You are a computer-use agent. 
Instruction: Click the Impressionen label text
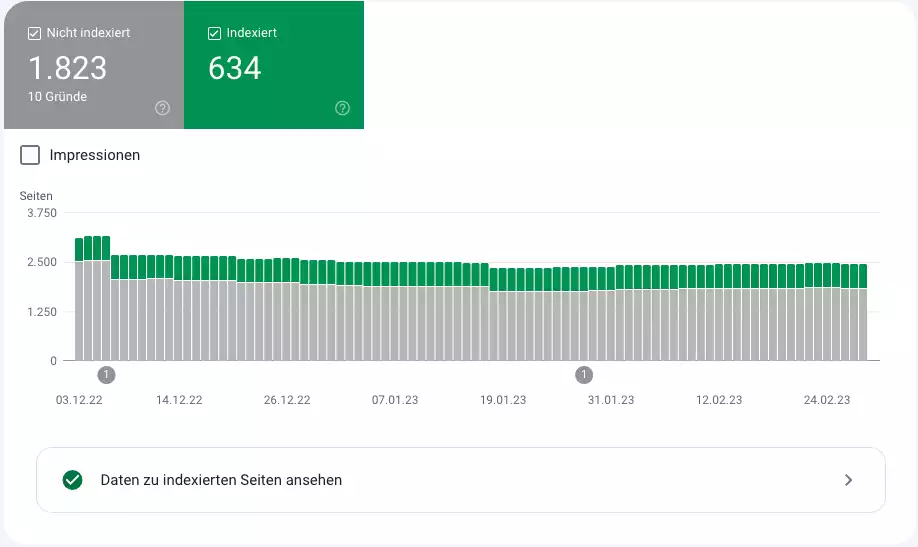[95, 155]
